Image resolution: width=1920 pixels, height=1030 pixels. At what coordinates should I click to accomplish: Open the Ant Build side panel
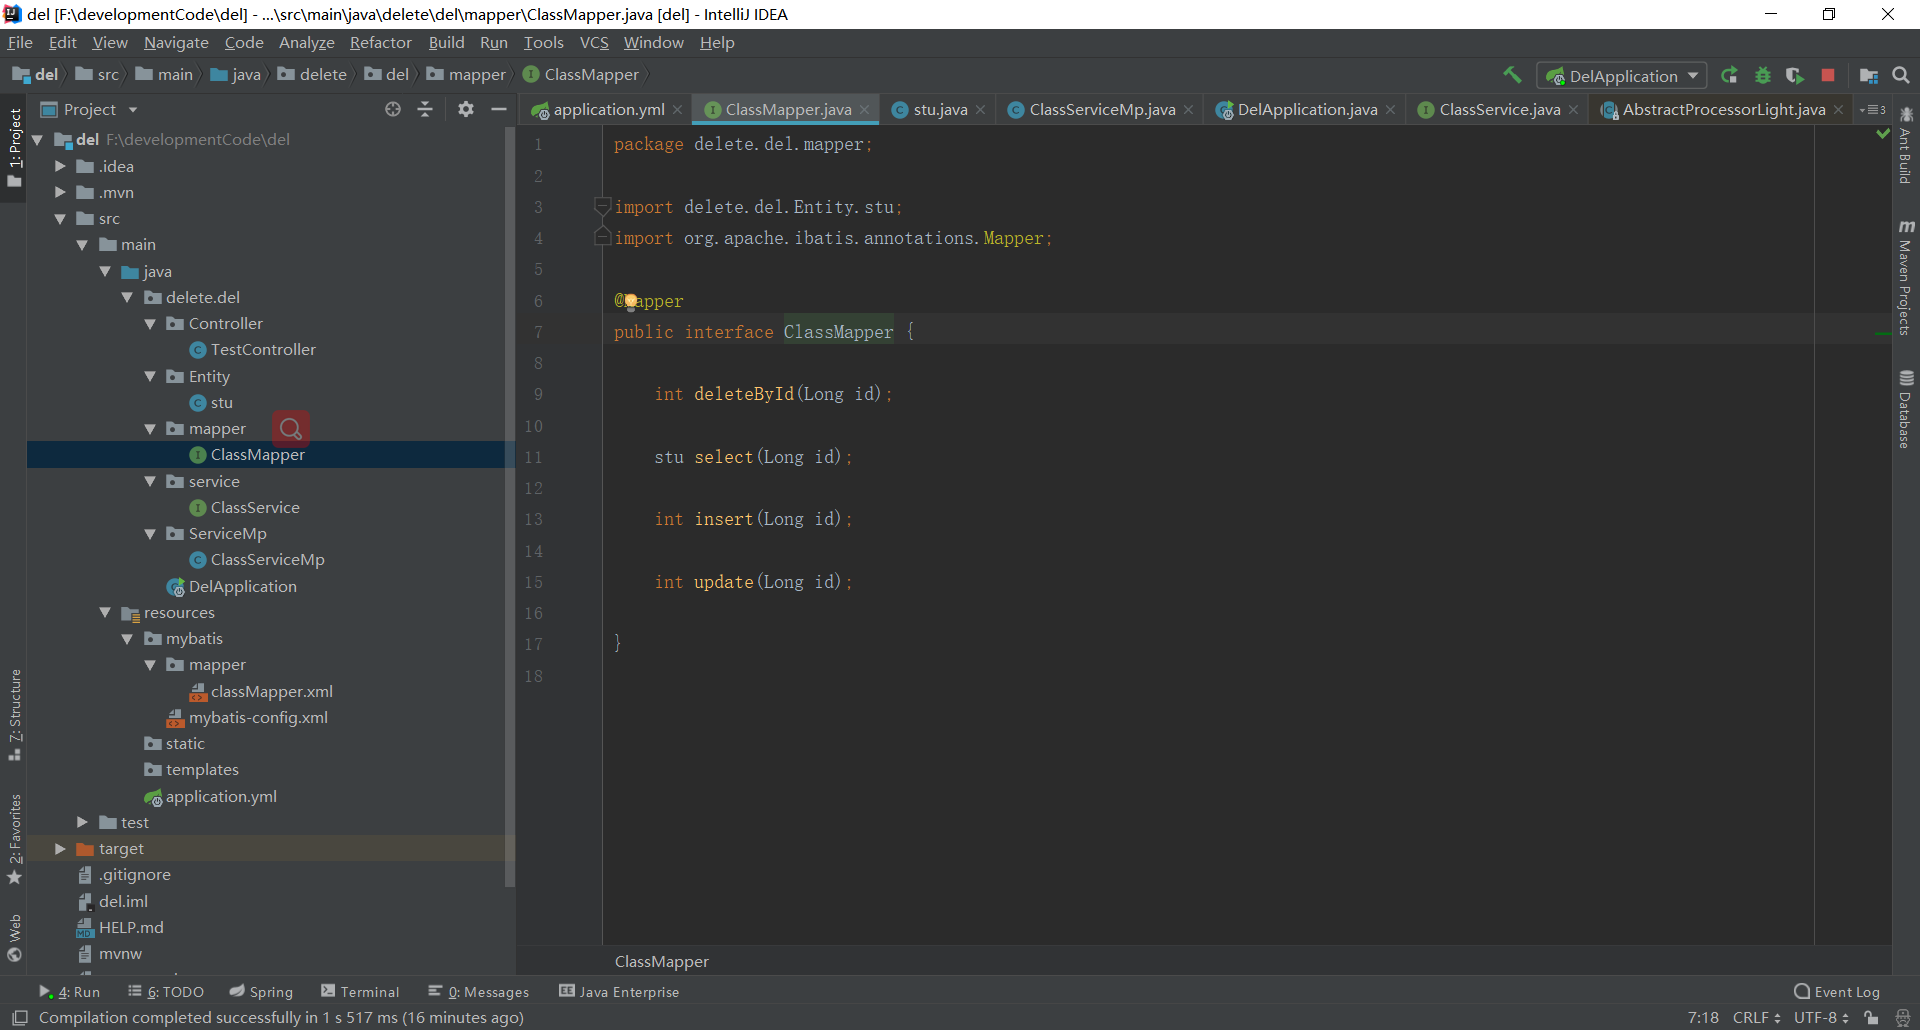coord(1906,145)
